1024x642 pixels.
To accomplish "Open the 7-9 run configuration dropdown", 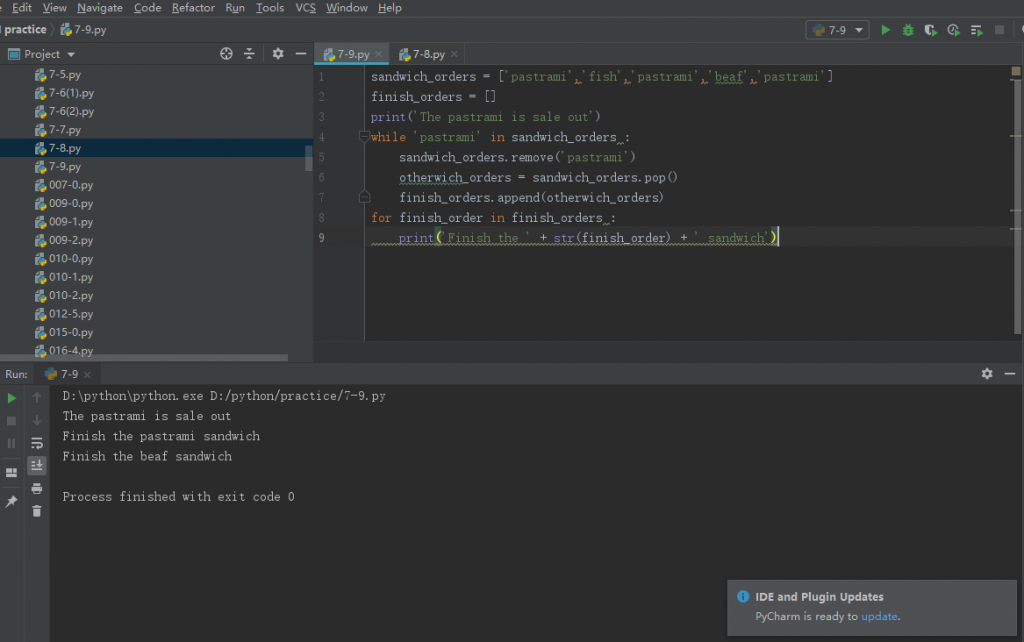I will [x=837, y=30].
